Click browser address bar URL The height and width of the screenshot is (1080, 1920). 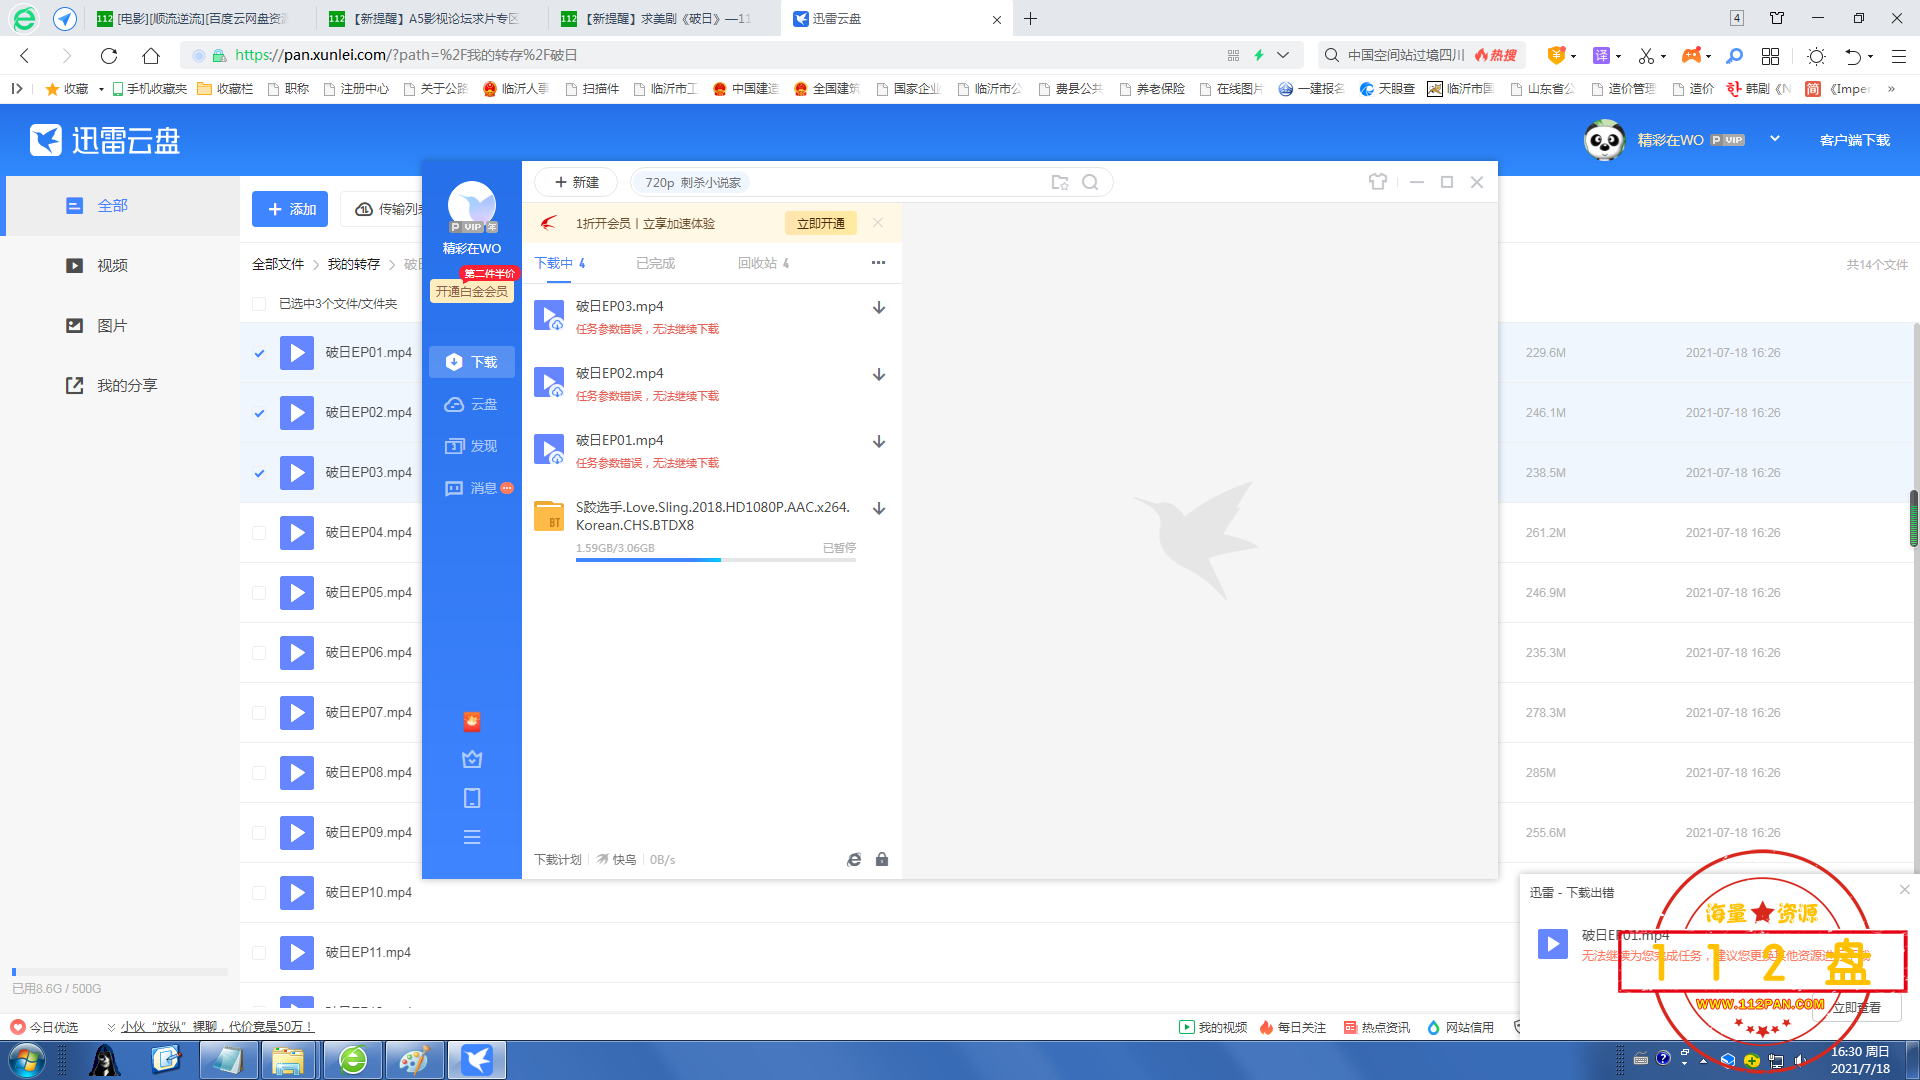click(406, 55)
